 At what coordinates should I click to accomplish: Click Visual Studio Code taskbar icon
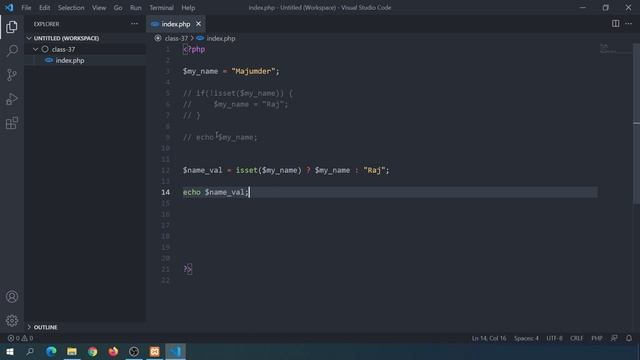click(176, 351)
